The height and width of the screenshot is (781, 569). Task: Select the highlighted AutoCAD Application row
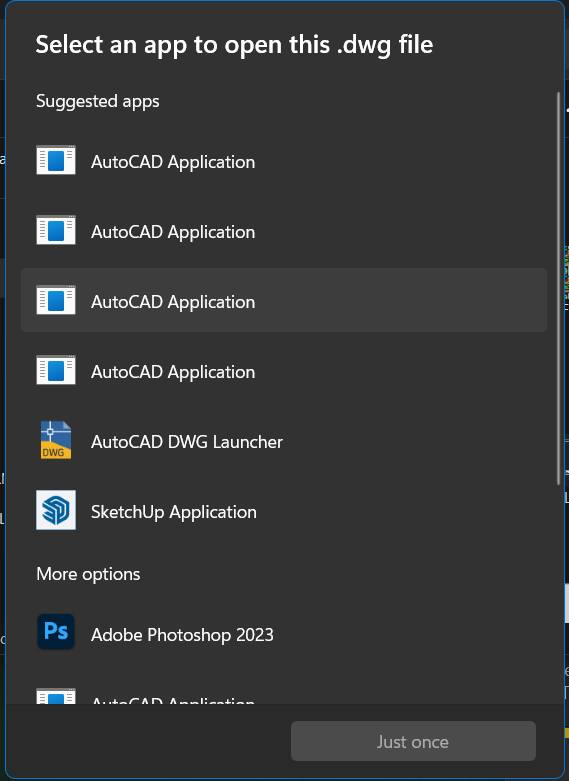click(x=284, y=300)
